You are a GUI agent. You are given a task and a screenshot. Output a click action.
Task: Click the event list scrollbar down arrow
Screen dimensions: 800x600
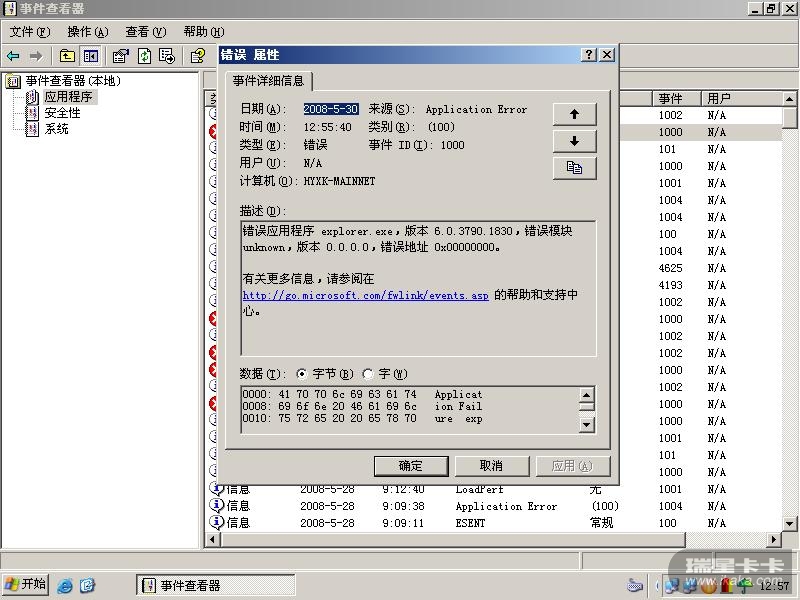pos(789,523)
